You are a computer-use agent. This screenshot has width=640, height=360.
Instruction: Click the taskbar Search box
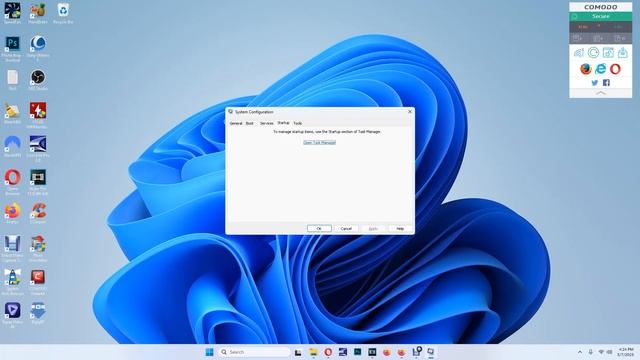254,352
